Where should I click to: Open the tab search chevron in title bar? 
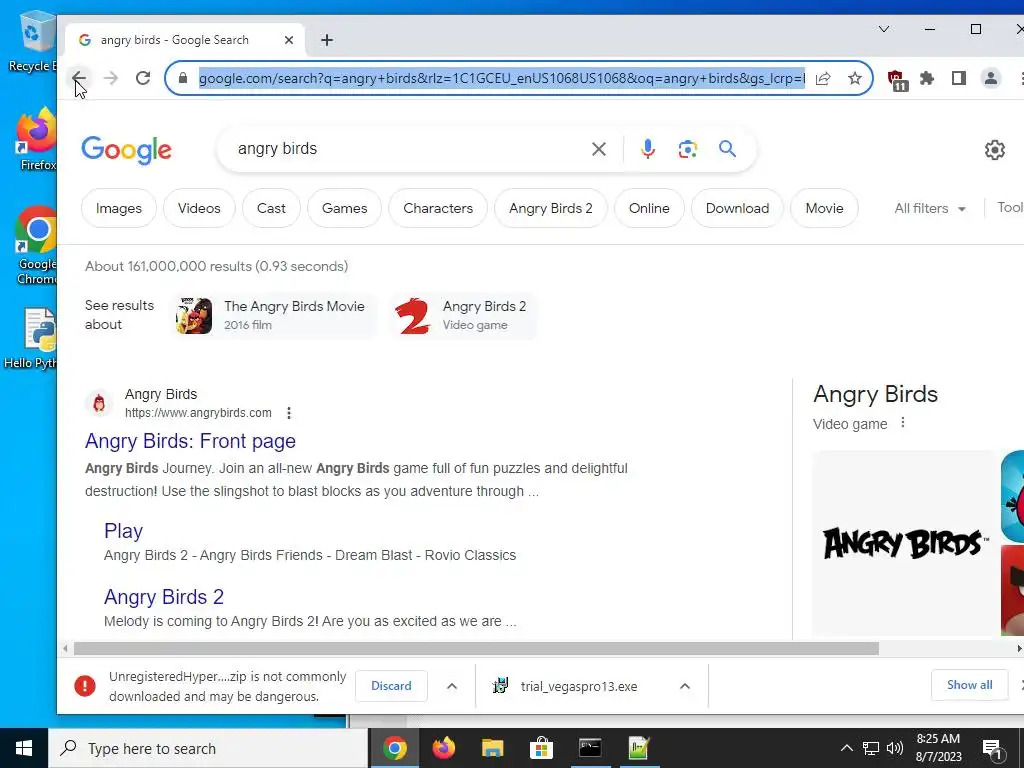click(x=884, y=29)
